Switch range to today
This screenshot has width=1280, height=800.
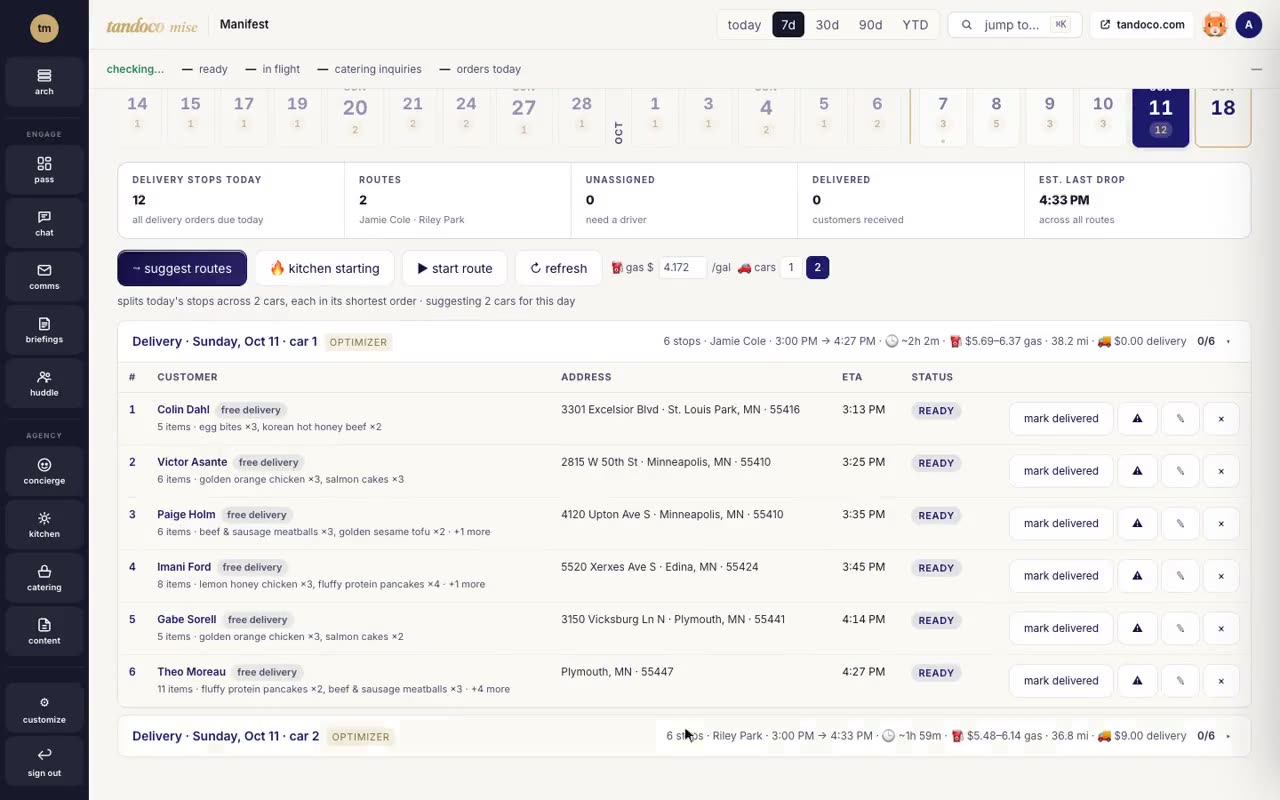point(744,25)
